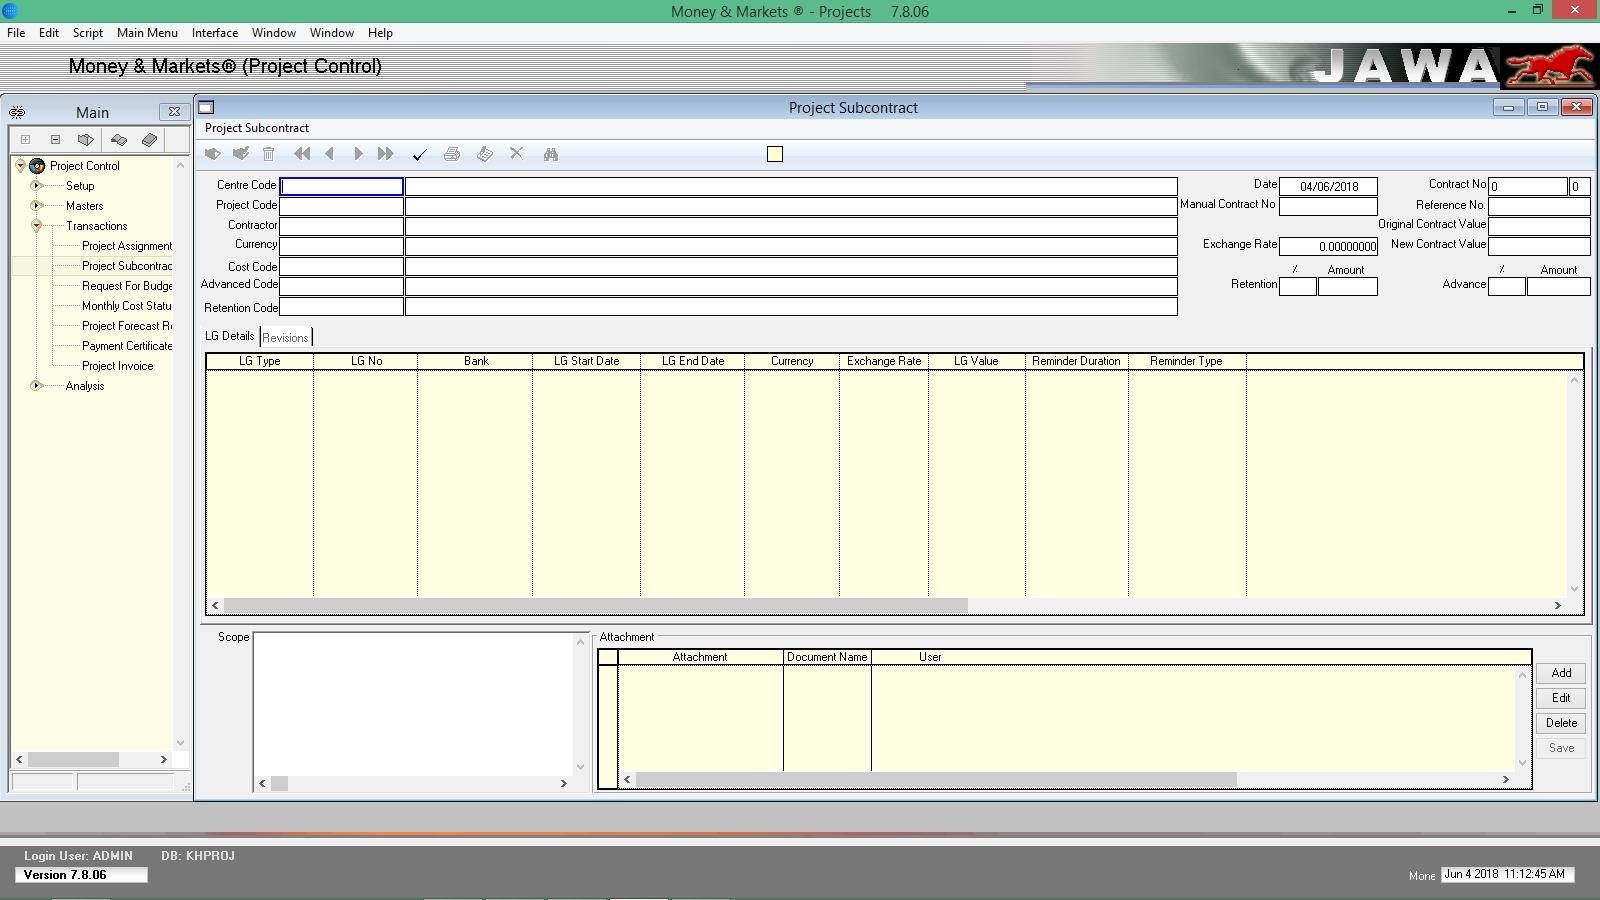The width and height of the screenshot is (1600, 900).
Task: Click the expand-all plus icon in Main panel
Action: pyautogui.click(x=26, y=140)
